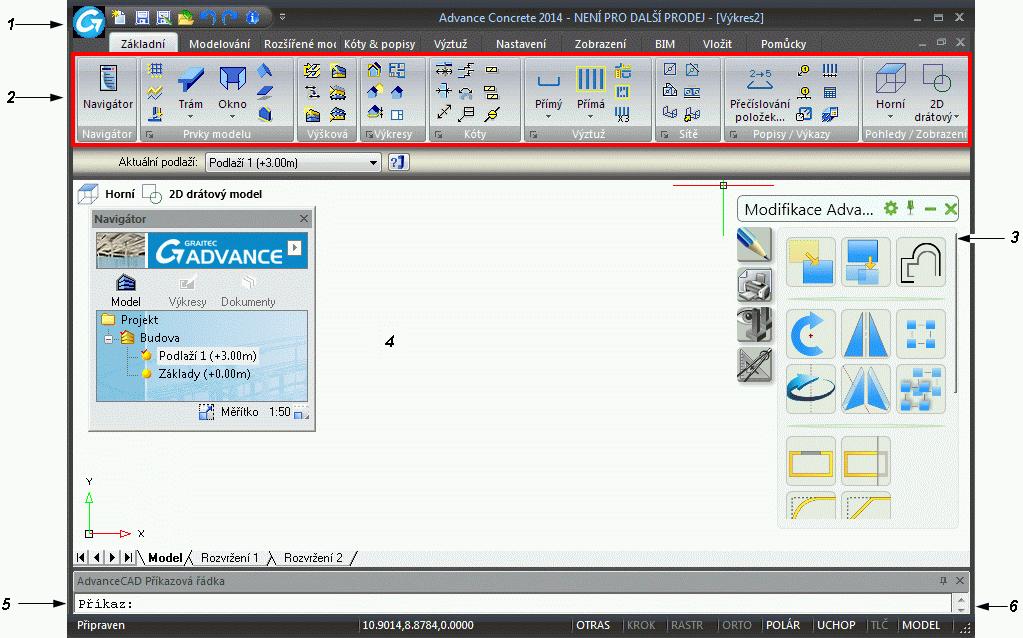Open Přečíslování položek renumbering tool

pos(760,93)
